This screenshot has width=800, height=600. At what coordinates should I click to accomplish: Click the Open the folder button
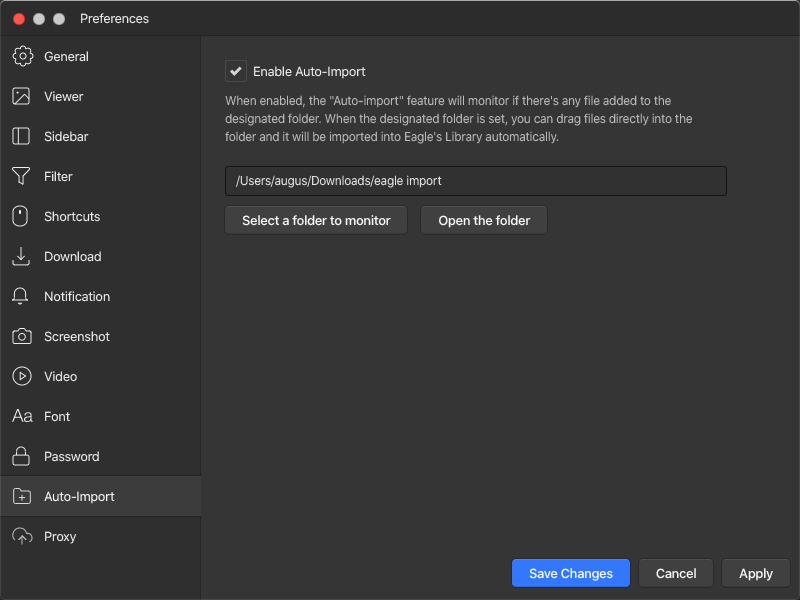[x=484, y=220]
